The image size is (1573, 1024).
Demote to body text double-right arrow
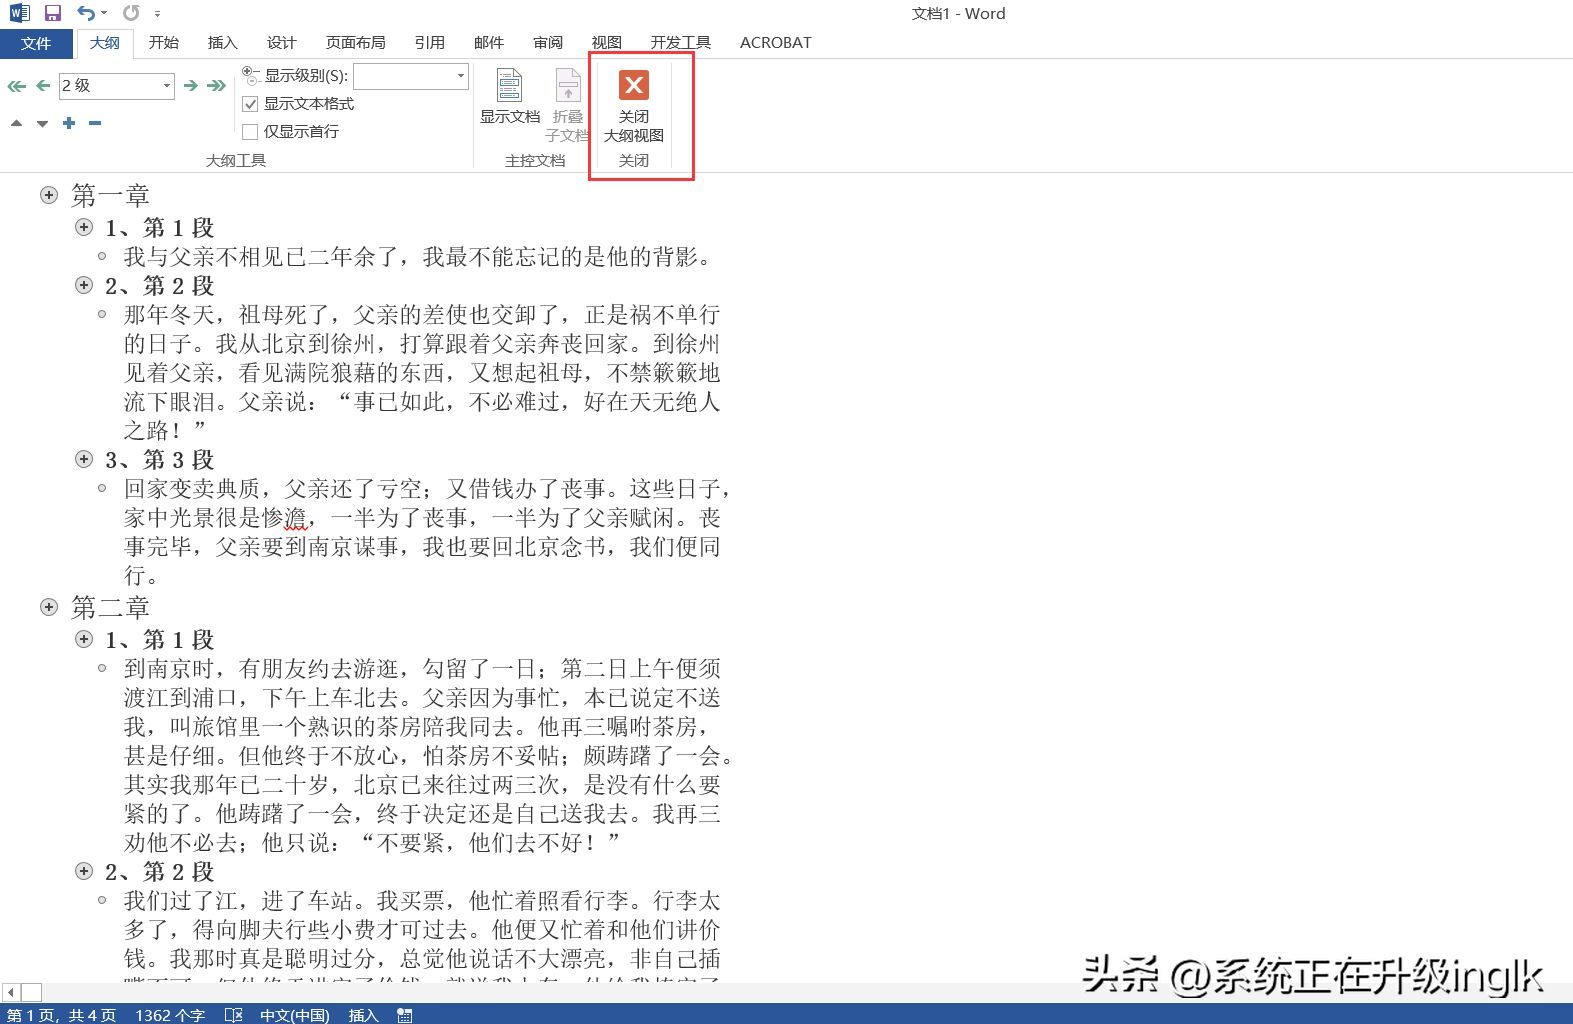pos(216,86)
